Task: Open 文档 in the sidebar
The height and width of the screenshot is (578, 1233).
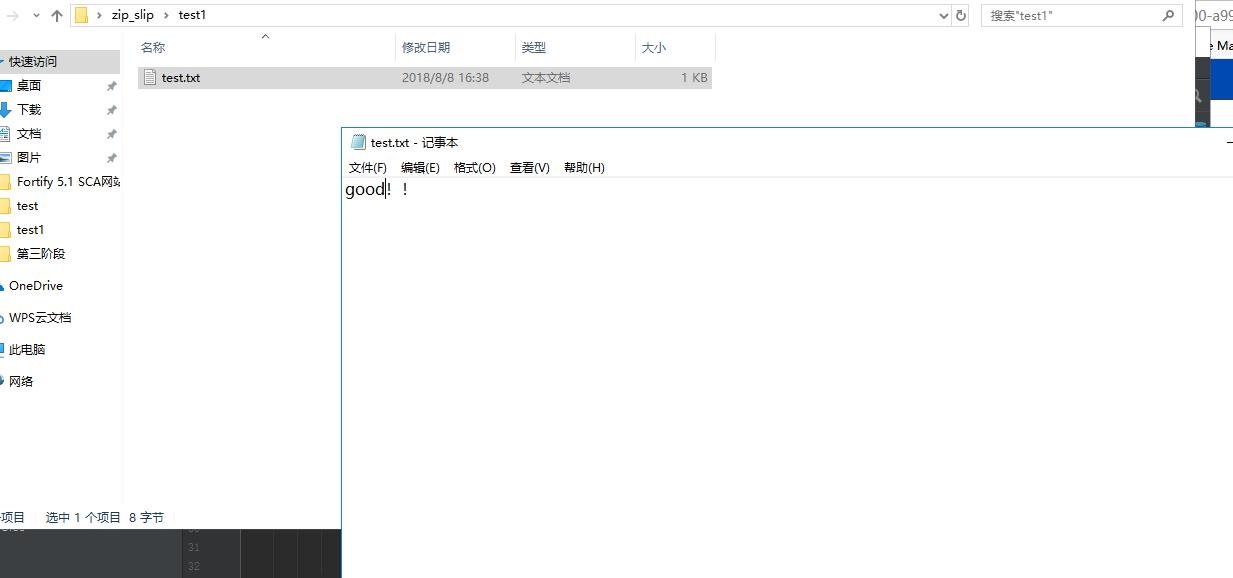Action: pos(29,134)
